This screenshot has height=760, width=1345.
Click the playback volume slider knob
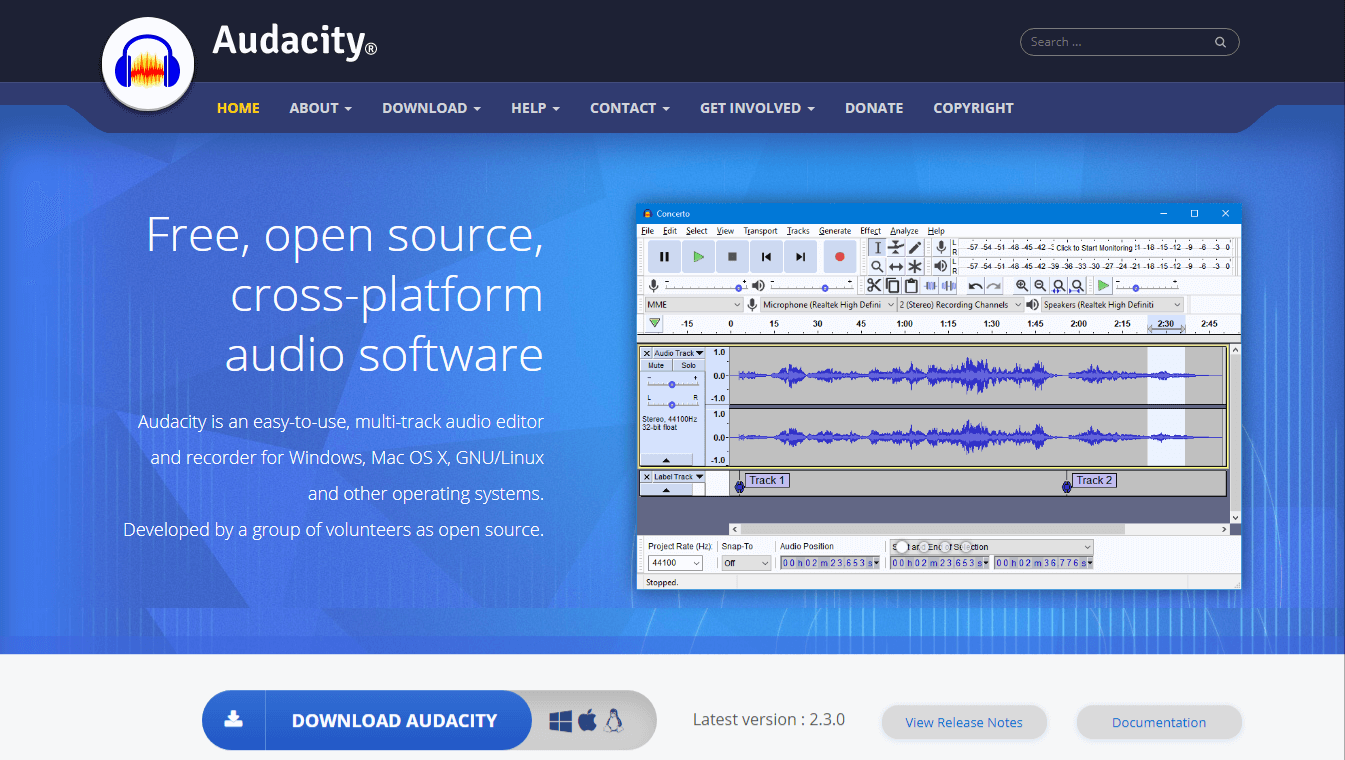[825, 289]
